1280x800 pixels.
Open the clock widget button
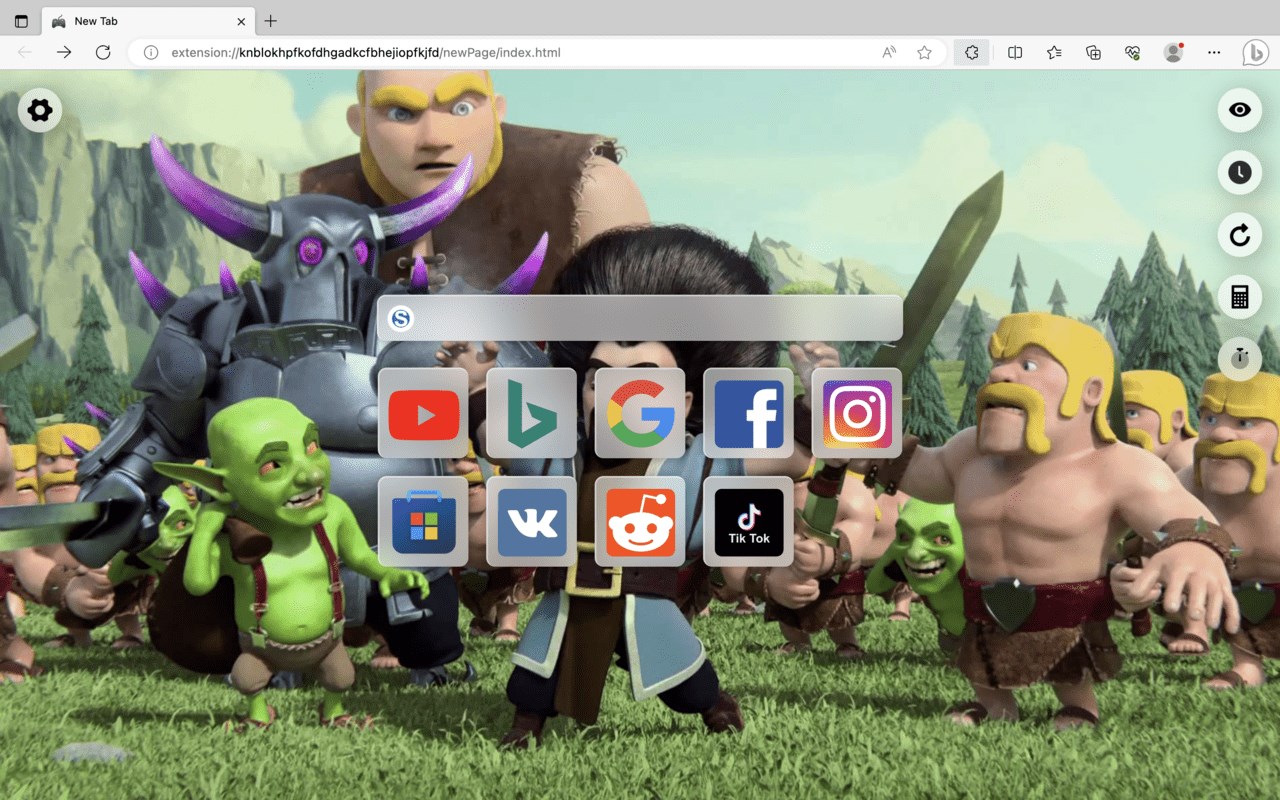pyautogui.click(x=1240, y=172)
